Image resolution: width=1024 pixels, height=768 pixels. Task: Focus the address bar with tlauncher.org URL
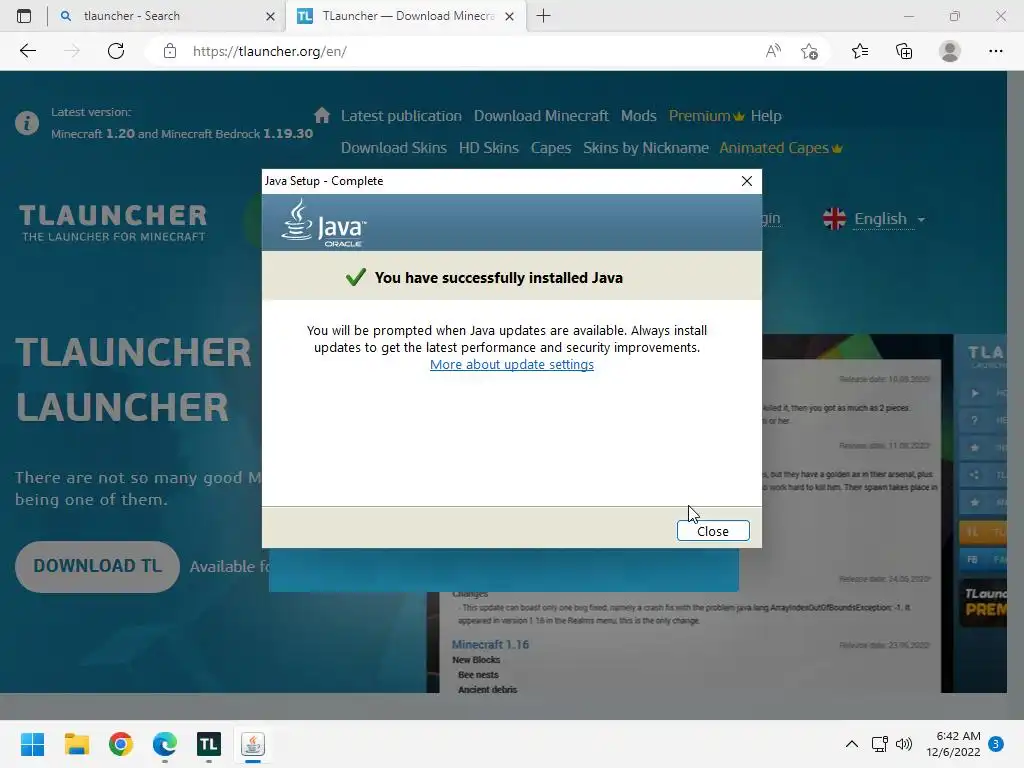coord(457,51)
